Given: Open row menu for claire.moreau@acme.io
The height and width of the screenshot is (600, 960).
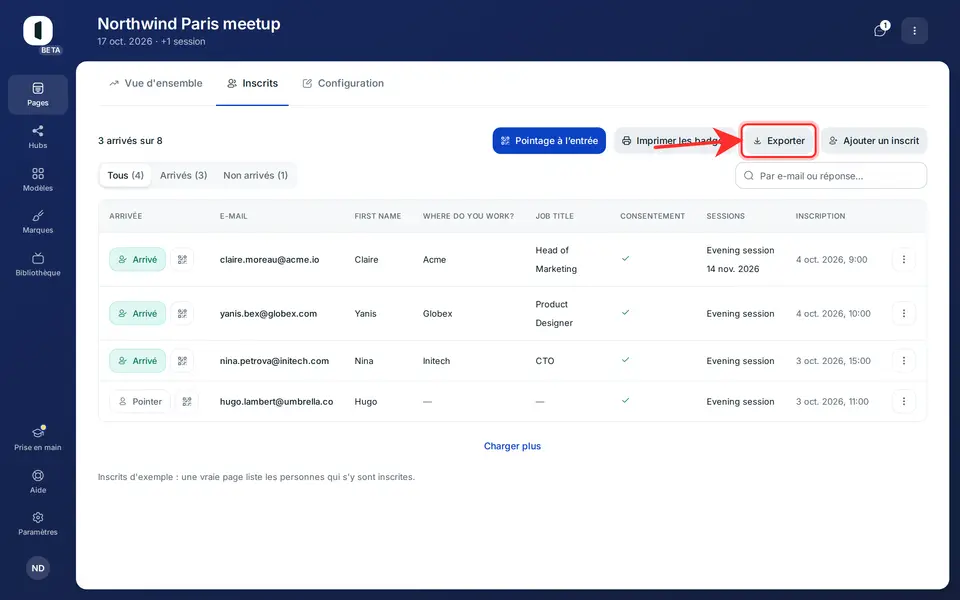Looking at the screenshot, I should [904, 260].
